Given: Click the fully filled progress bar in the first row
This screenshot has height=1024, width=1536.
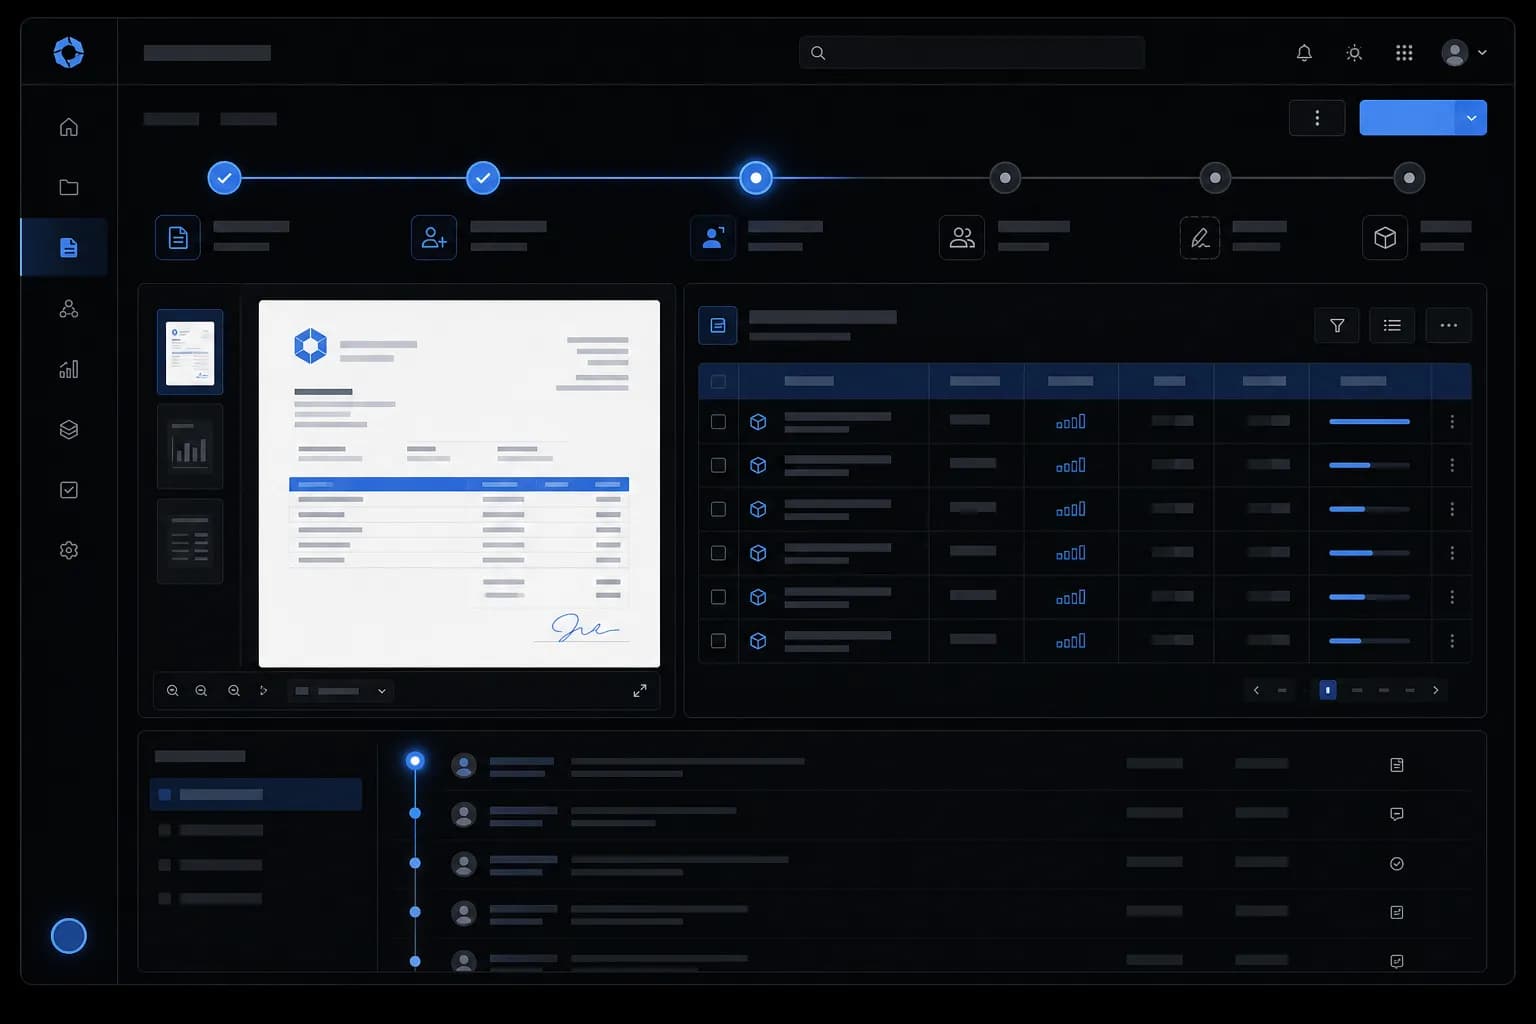Looking at the screenshot, I should pyautogui.click(x=1369, y=422).
